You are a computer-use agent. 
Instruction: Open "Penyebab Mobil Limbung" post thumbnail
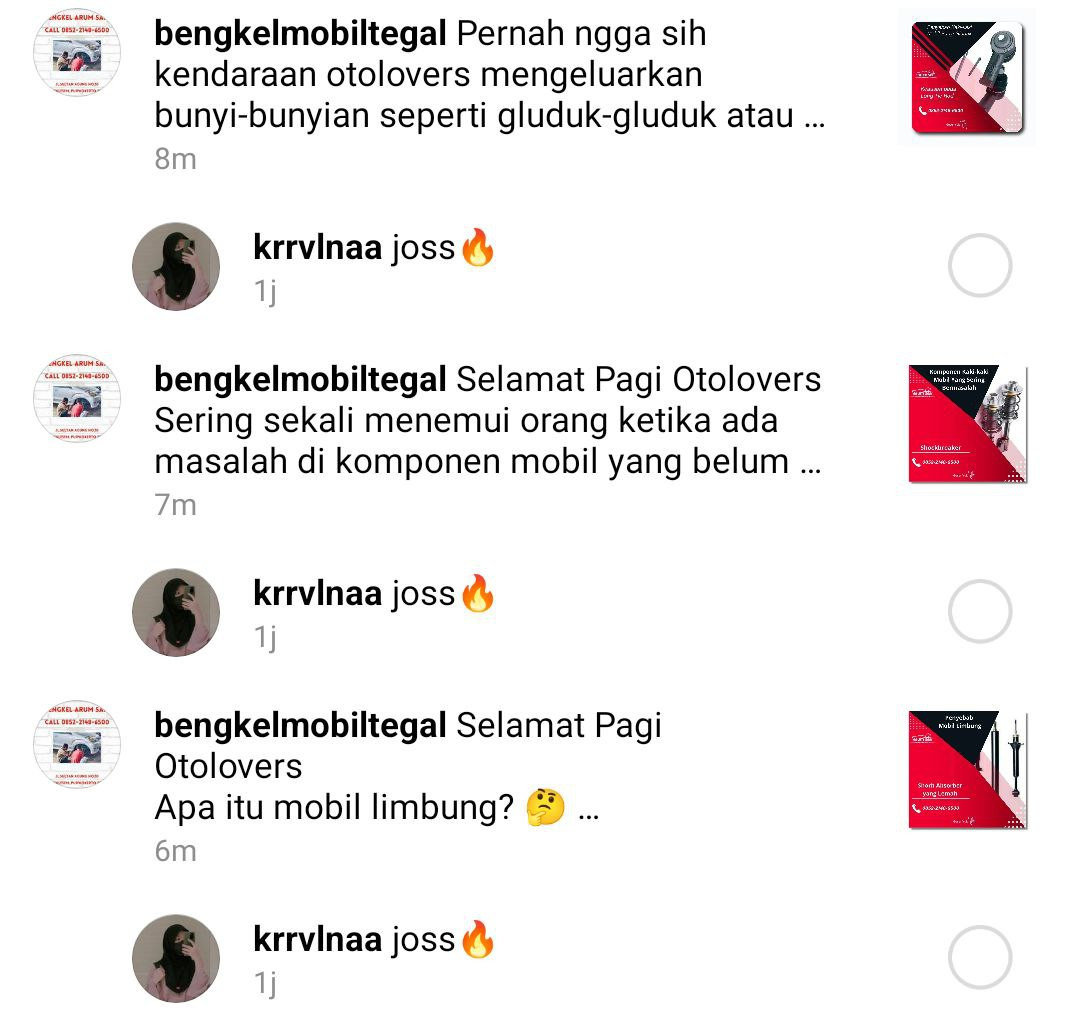[x=968, y=770]
